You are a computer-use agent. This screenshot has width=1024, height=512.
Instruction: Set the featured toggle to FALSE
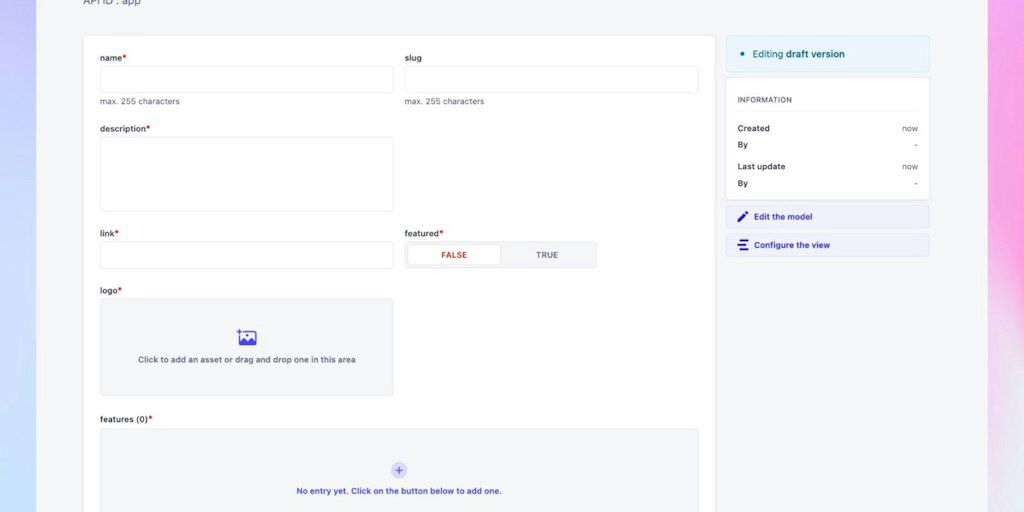[454, 255]
